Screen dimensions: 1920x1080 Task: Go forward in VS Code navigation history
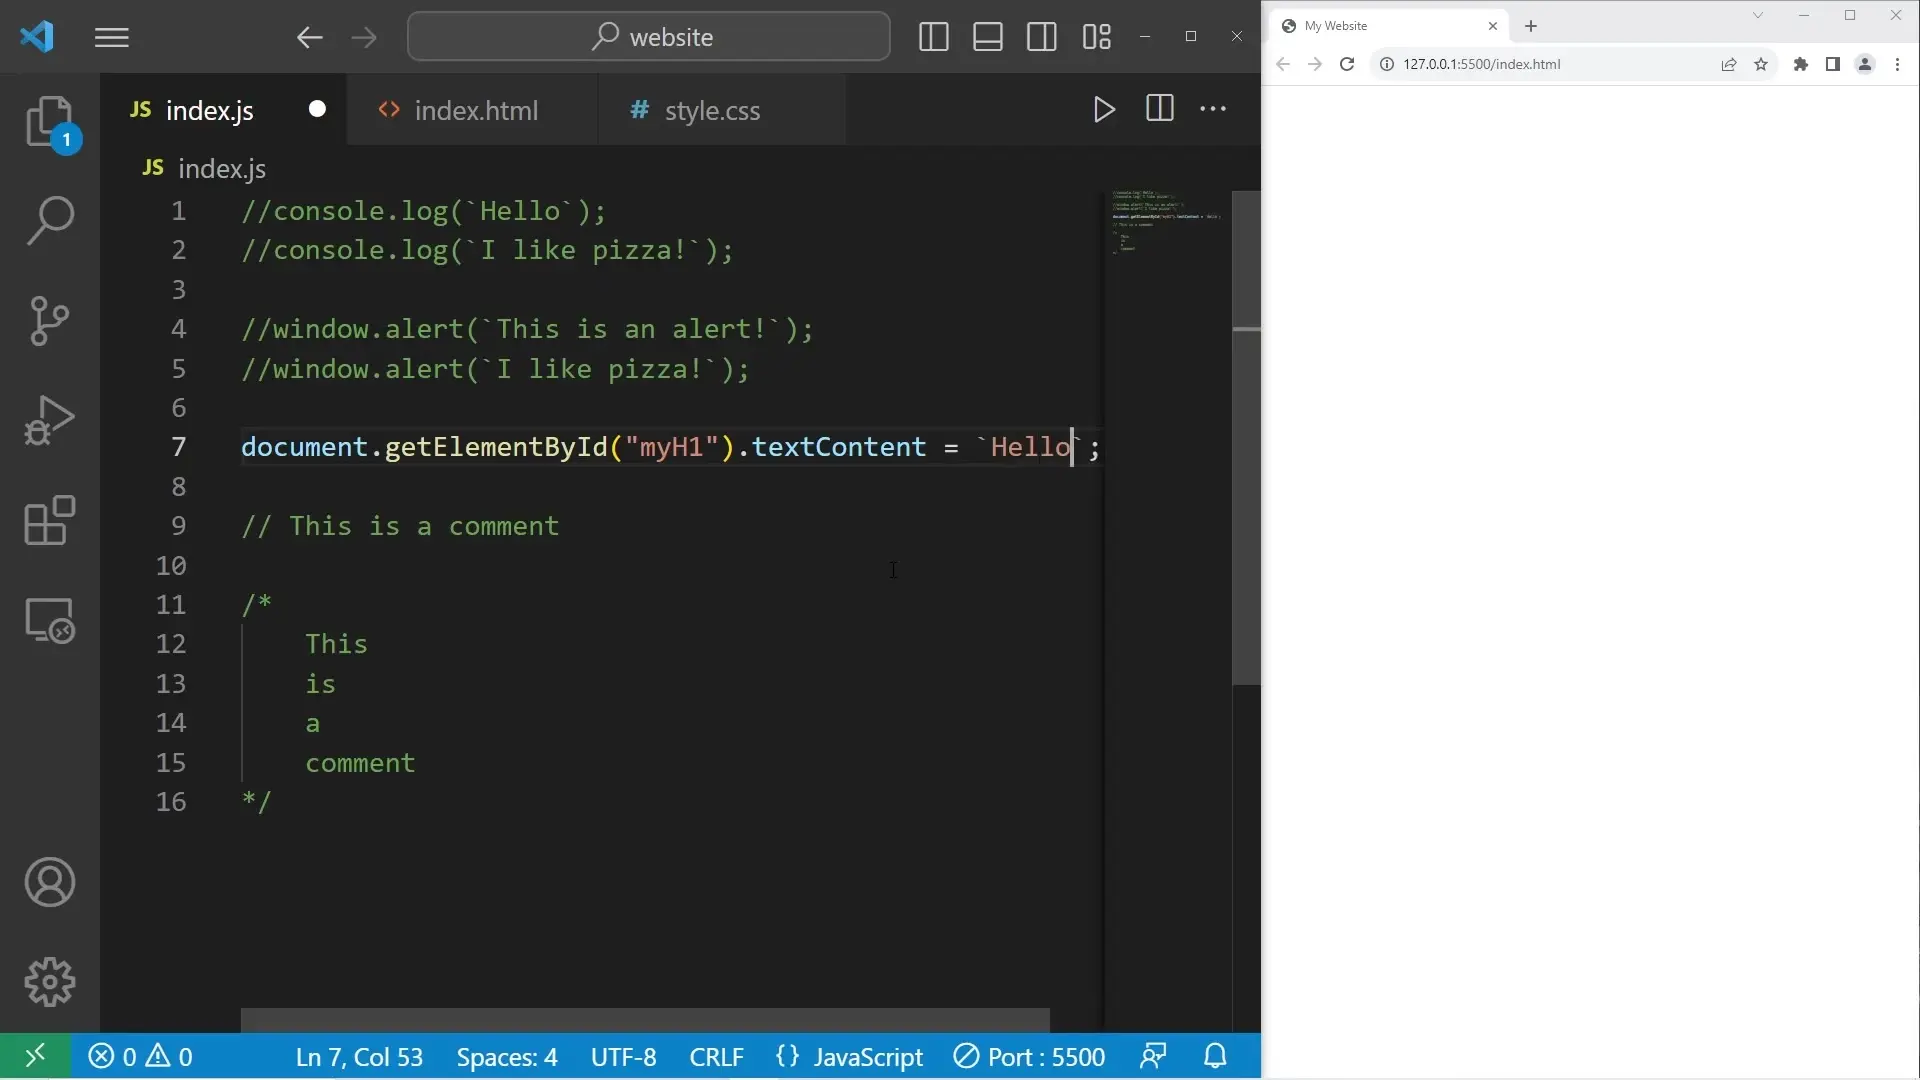pyautogui.click(x=364, y=38)
